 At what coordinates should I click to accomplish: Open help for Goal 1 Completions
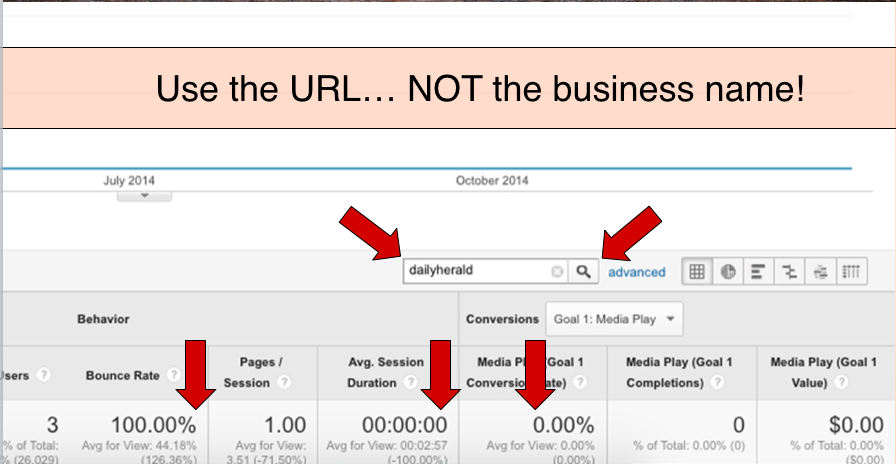[x=717, y=383]
